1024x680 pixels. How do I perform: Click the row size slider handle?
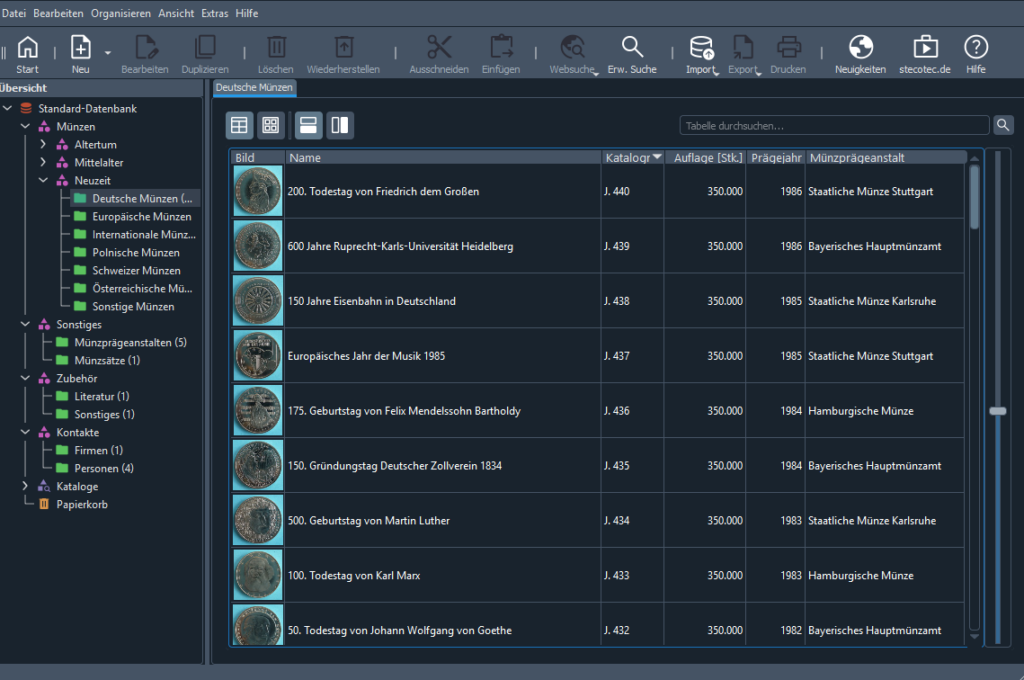997,410
